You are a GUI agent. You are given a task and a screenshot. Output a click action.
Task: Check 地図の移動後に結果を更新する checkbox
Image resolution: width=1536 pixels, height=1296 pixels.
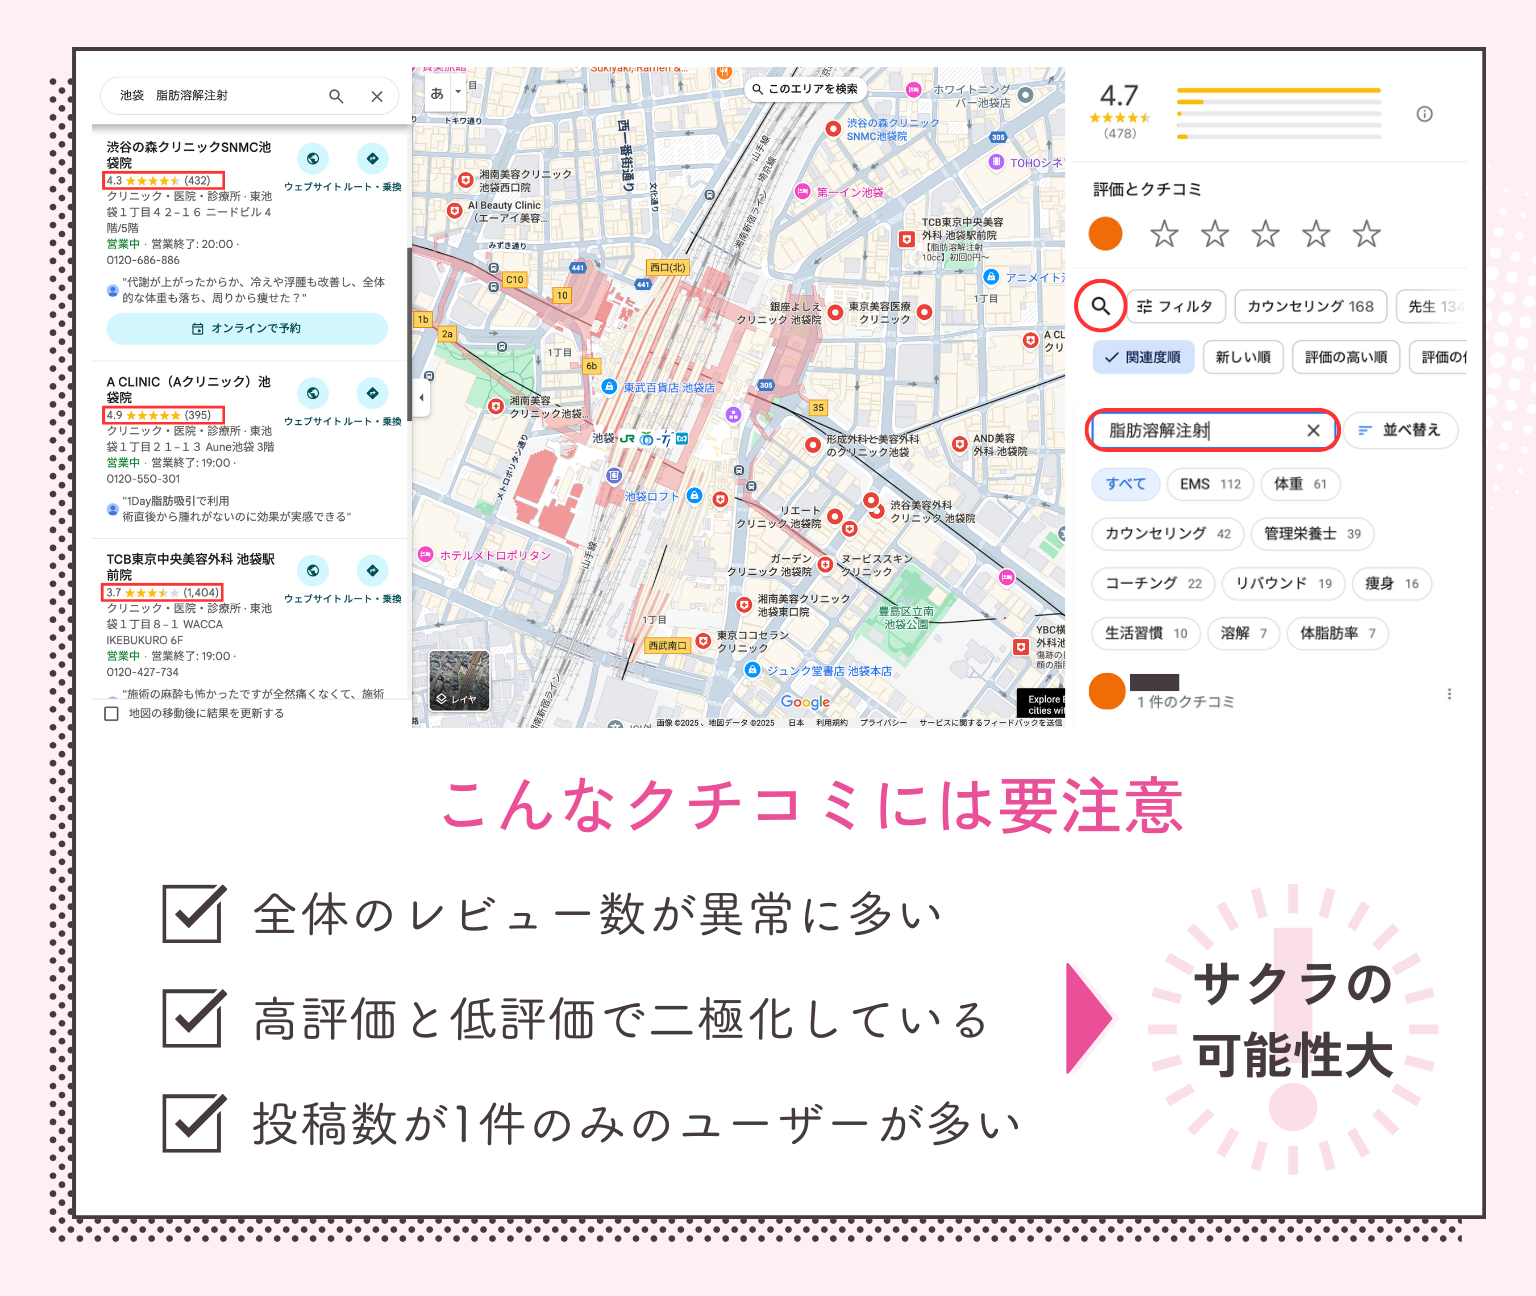(x=111, y=713)
